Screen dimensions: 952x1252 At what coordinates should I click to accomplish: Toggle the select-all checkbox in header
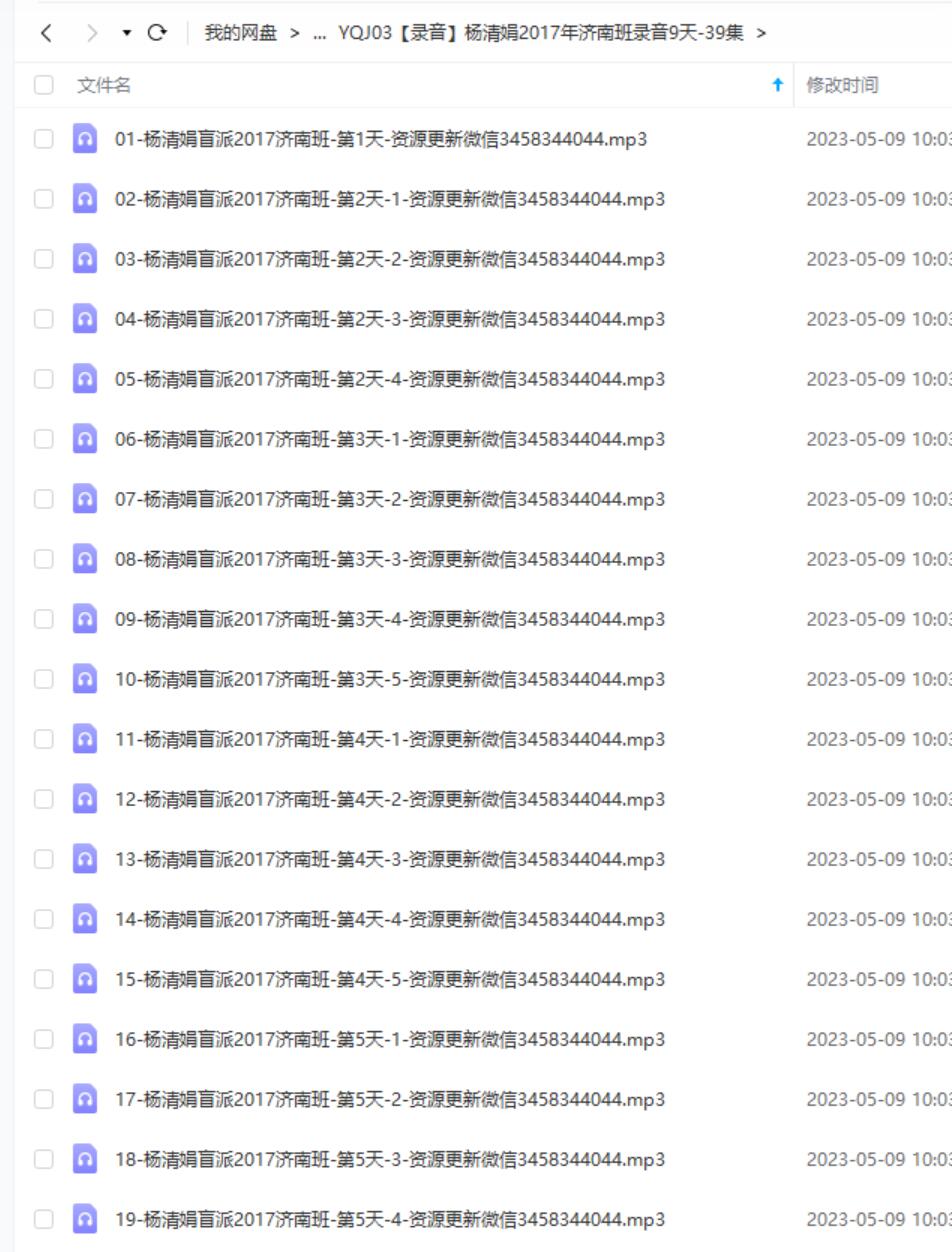[x=44, y=86]
